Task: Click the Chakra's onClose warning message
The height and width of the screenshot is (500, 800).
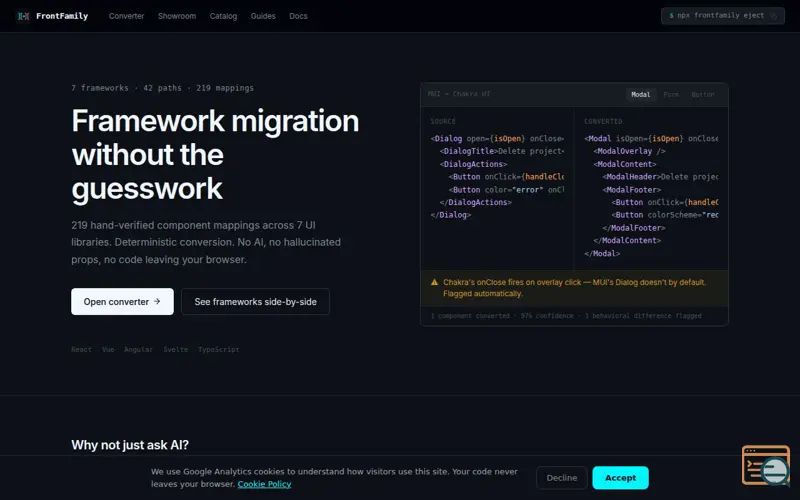Action: (x=574, y=288)
